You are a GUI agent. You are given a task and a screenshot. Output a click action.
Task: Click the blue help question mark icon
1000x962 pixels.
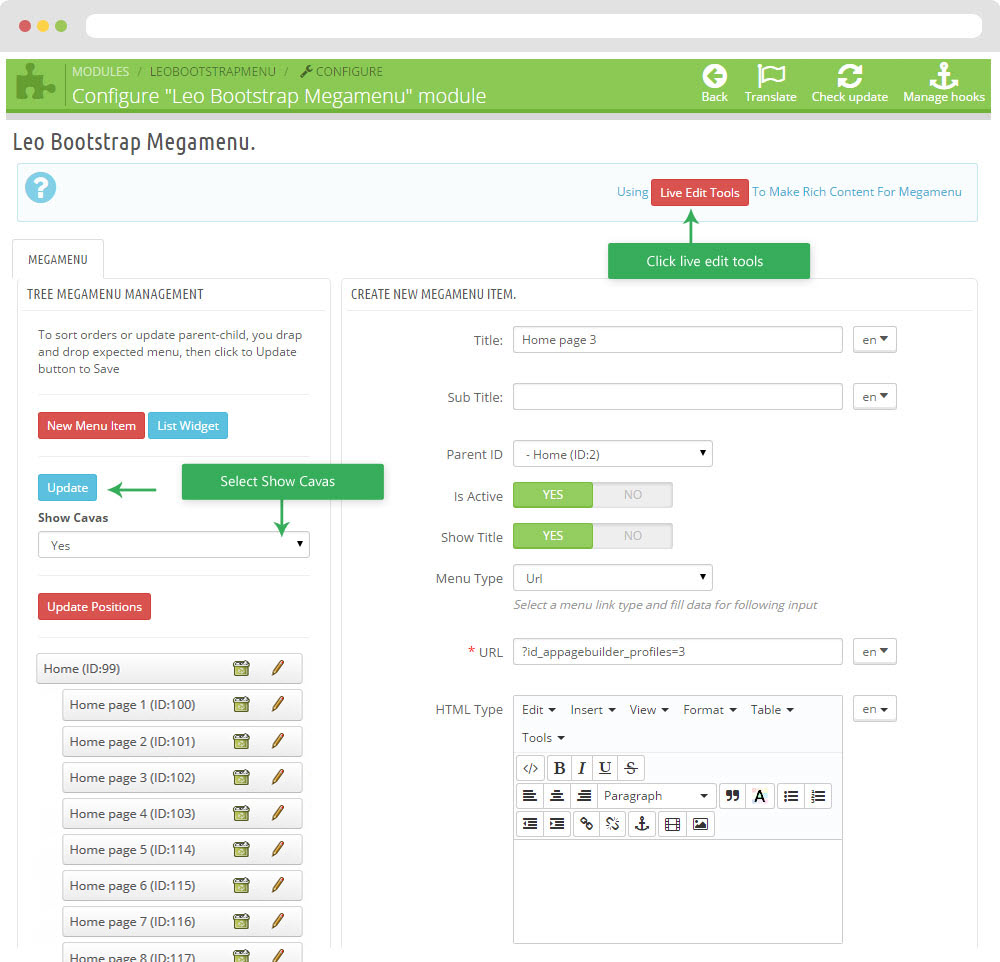40,188
